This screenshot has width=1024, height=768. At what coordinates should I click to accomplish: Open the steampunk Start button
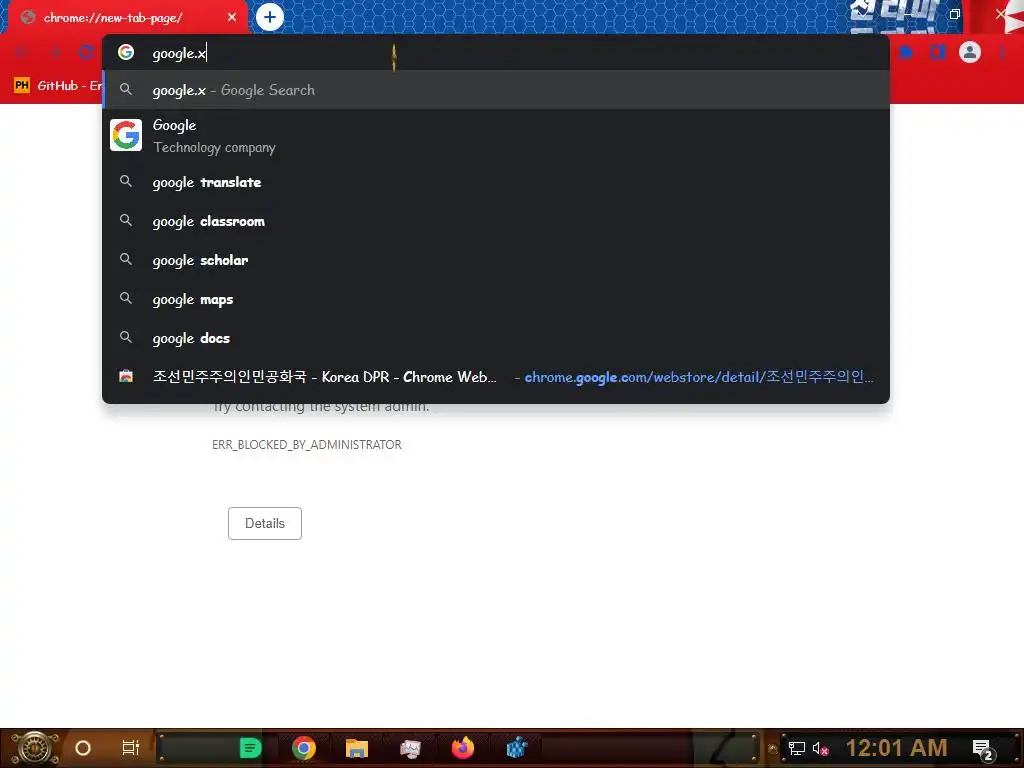coord(35,748)
